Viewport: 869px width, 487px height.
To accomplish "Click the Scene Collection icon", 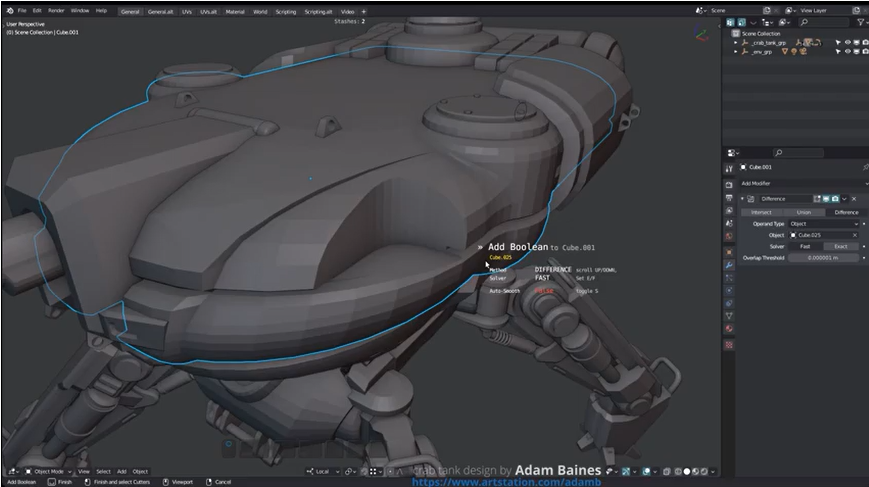I will point(735,34).
